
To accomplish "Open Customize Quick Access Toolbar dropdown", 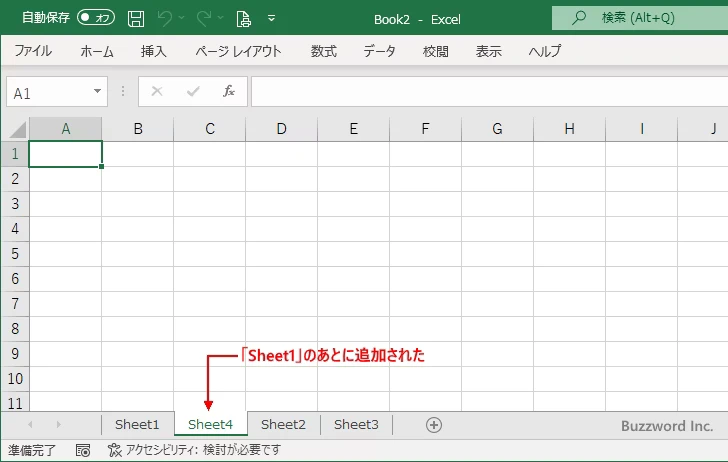I will [272, 18].
